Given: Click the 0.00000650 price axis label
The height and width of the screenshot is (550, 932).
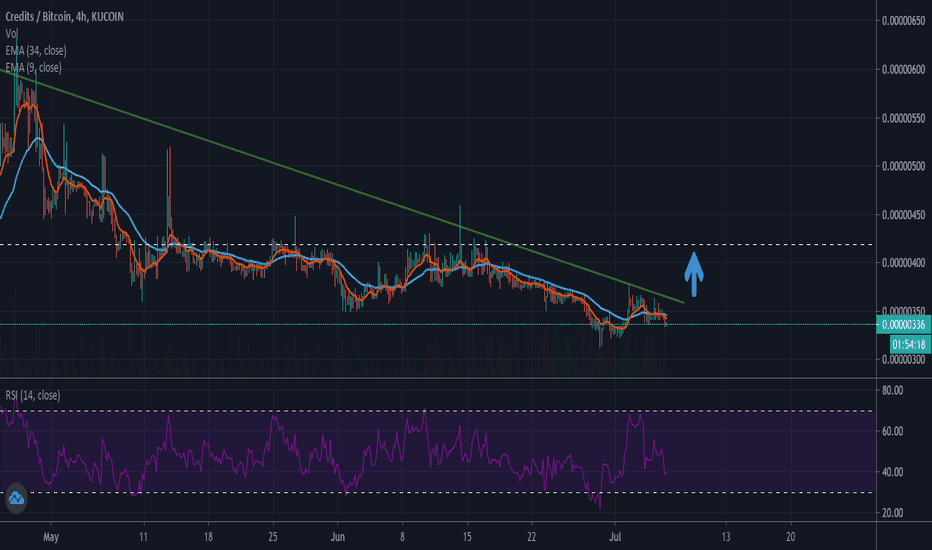Looking at the screenshot, I should [903, 21].
